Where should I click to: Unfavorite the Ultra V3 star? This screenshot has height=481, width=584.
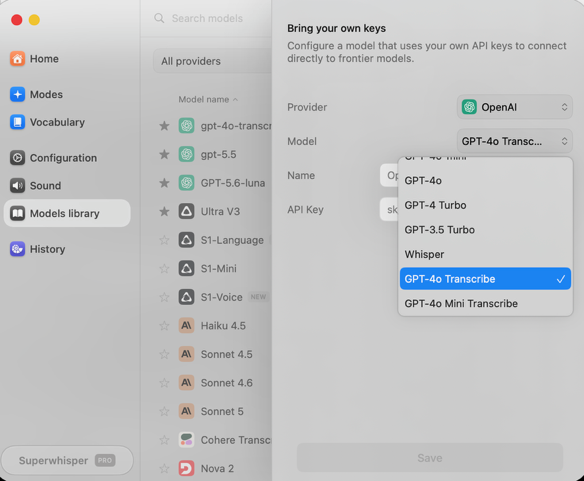click(x=164, y=212)
